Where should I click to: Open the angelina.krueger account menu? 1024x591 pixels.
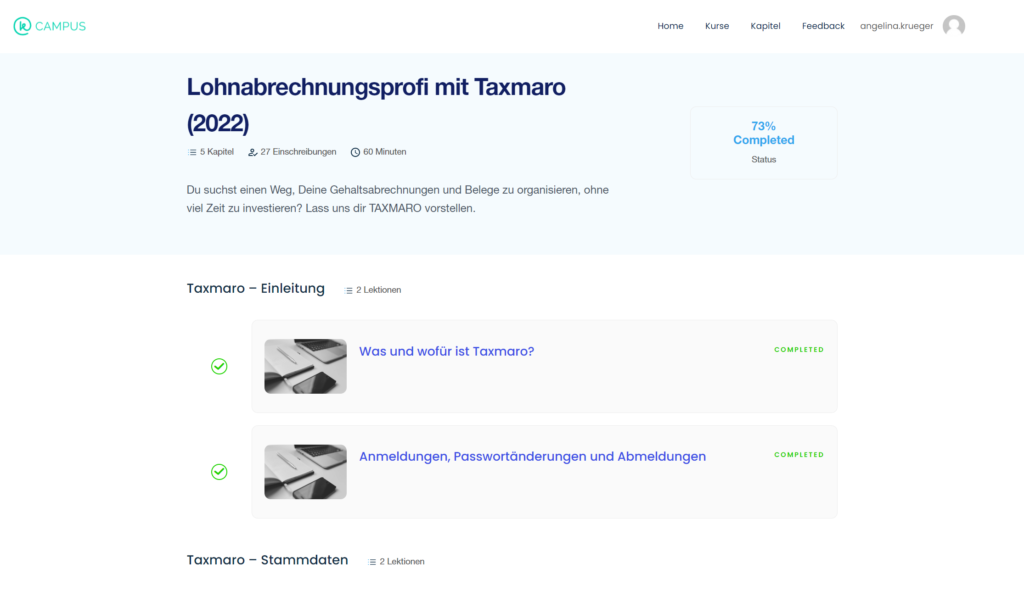pyautogui.click(x=897, y=26)
